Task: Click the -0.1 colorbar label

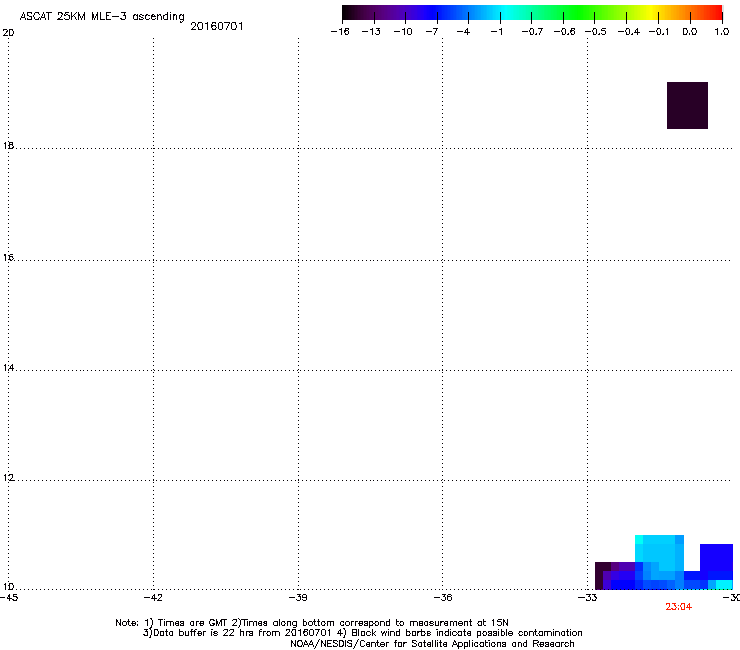Action: click(659, 32)
